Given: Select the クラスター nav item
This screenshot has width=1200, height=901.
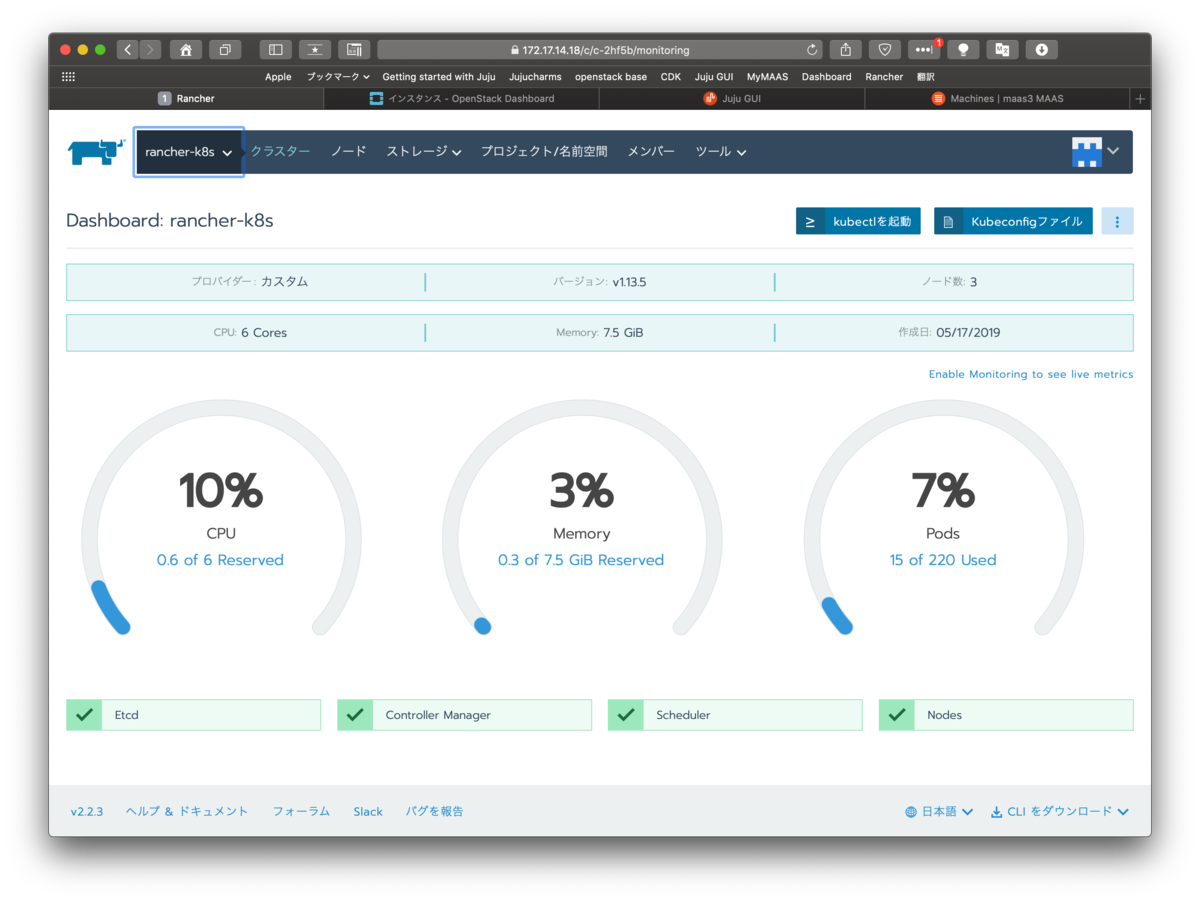Looking at the screenshot, I should click(x=280, y=152).
